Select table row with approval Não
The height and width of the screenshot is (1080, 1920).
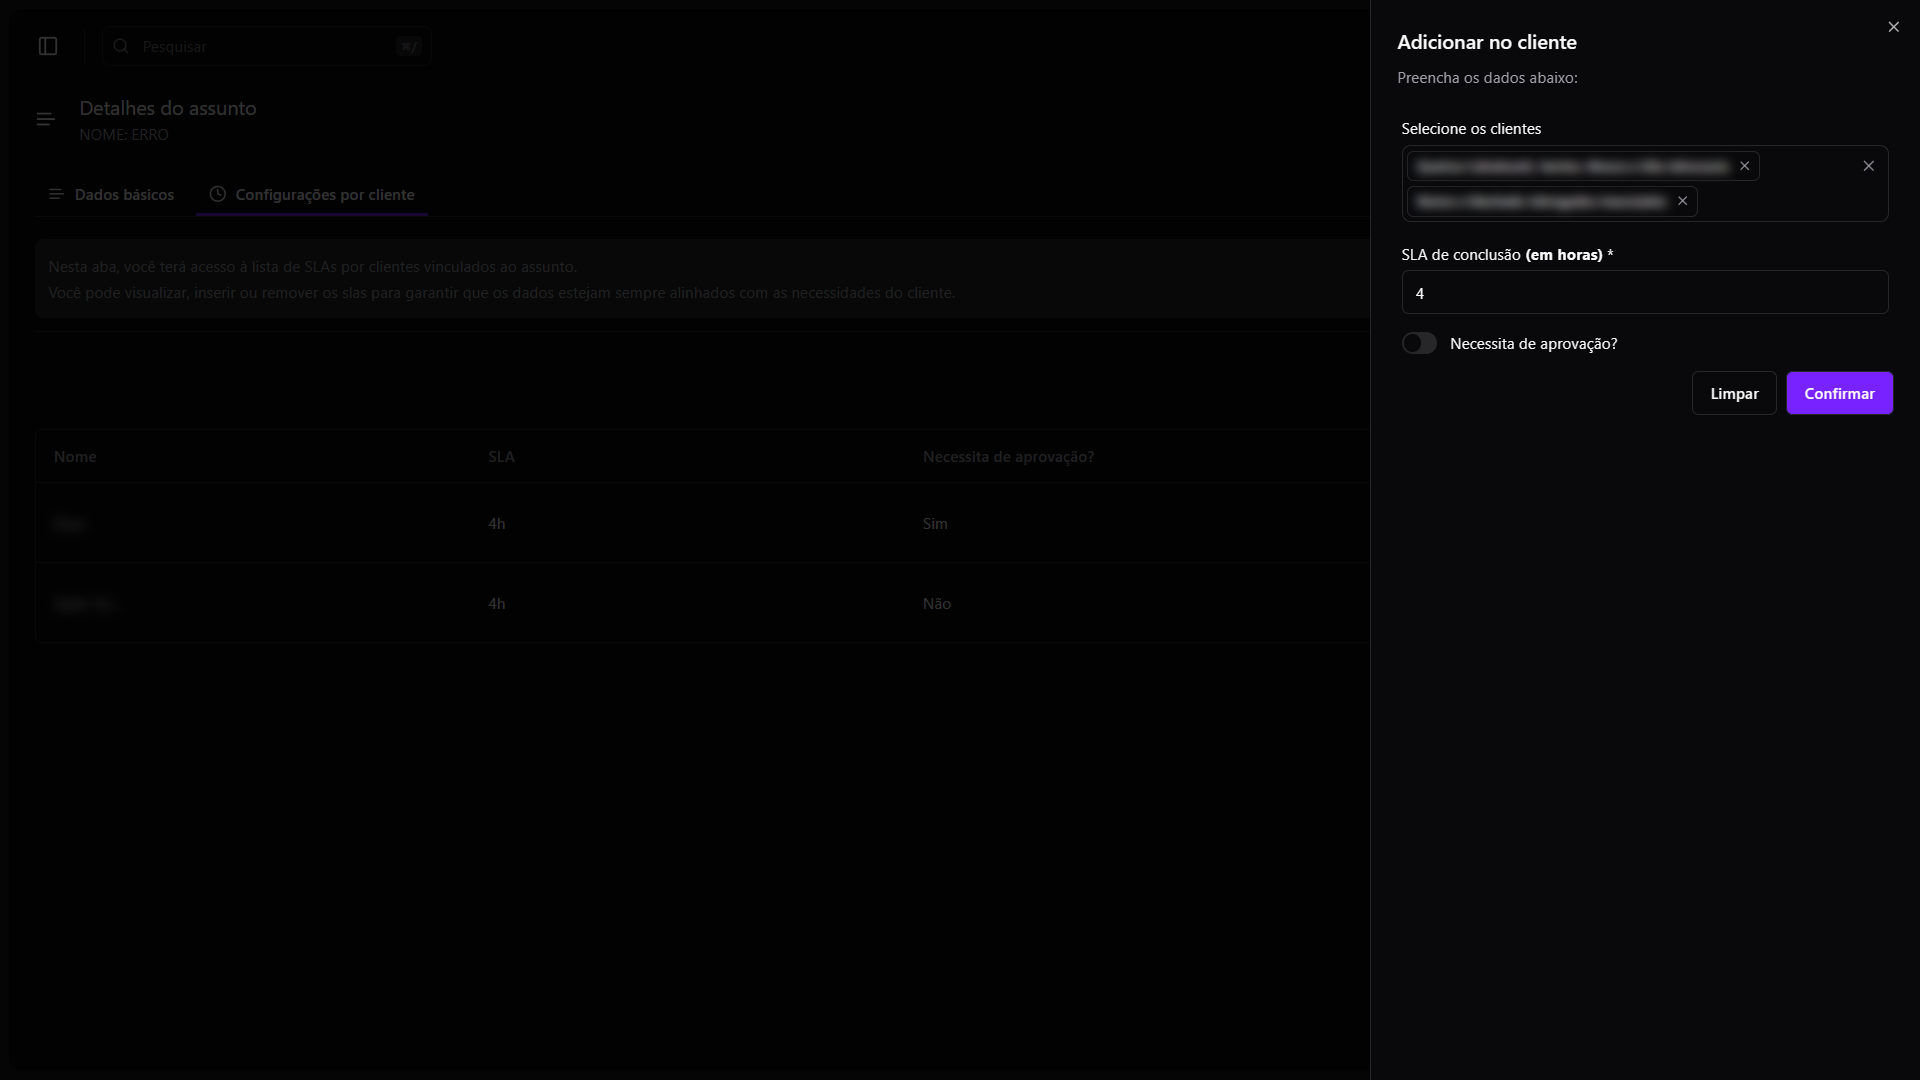[700, 603]
